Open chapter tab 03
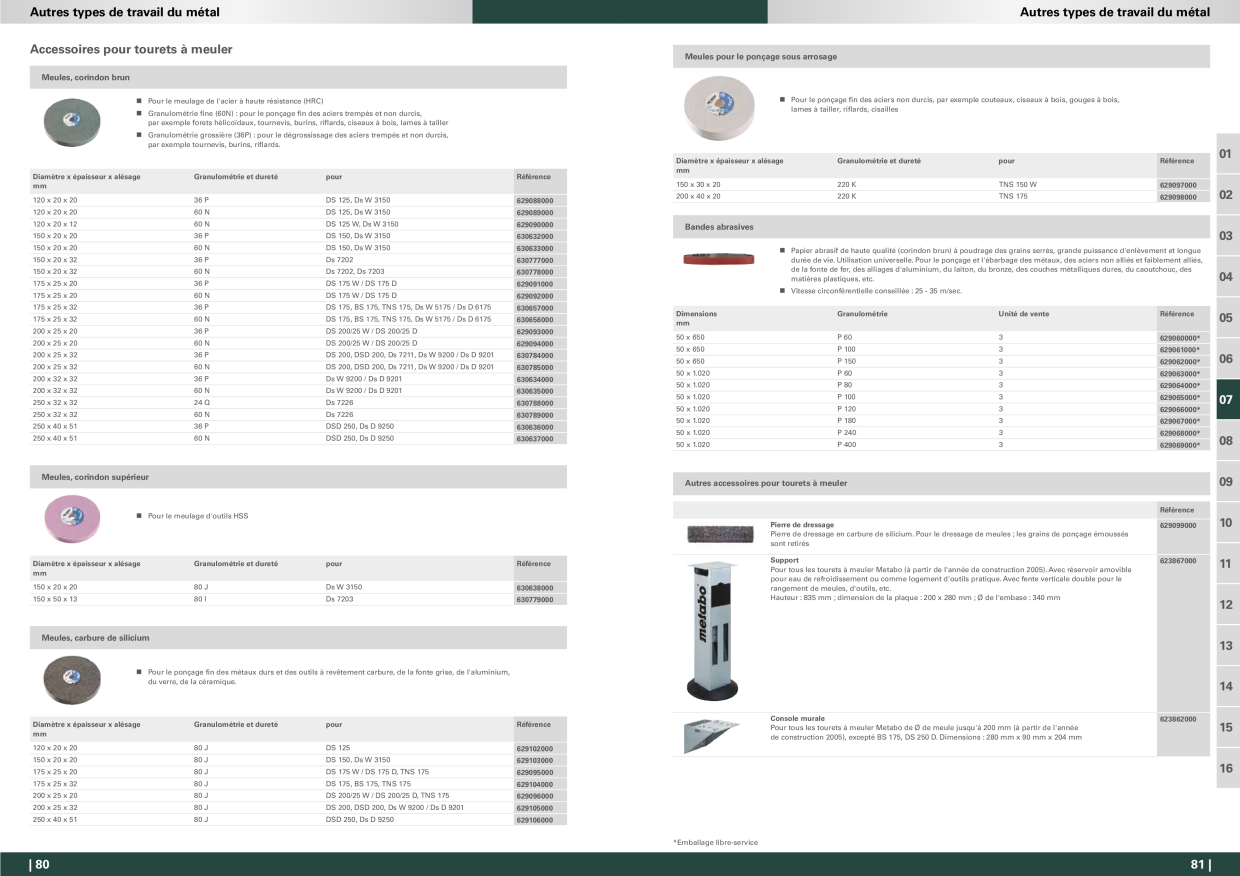The width and height of the screenshot is (1240, 876). (x=1227, y=236)
